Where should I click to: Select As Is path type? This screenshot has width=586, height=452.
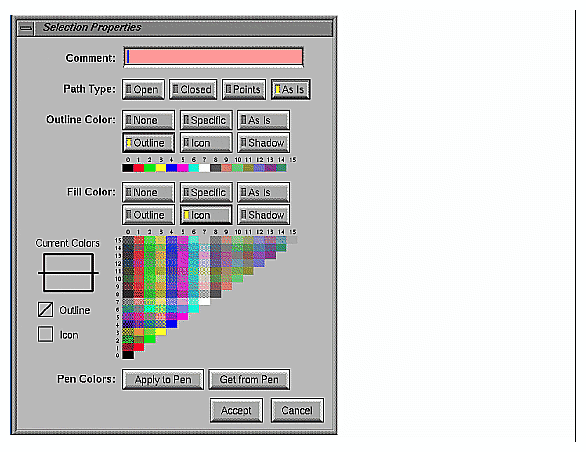[x=290, y=89]
